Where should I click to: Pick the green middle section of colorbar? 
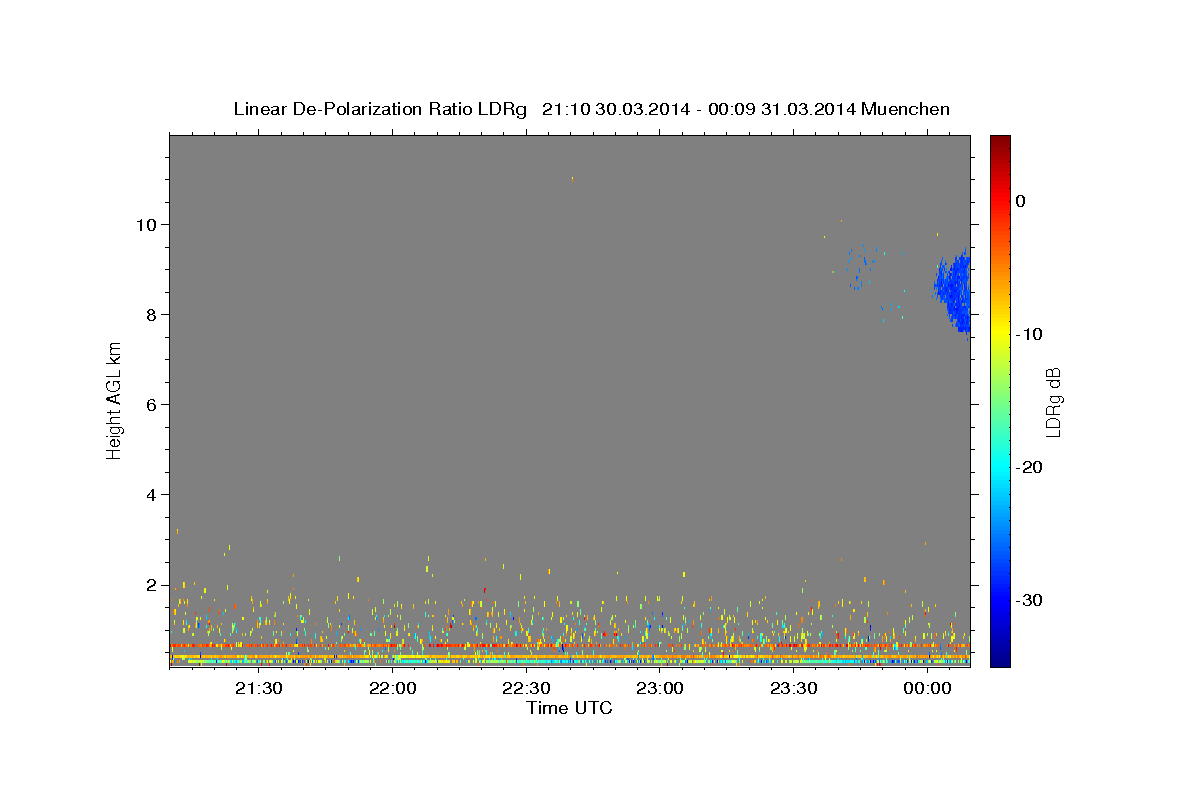tap(1000, 400)
